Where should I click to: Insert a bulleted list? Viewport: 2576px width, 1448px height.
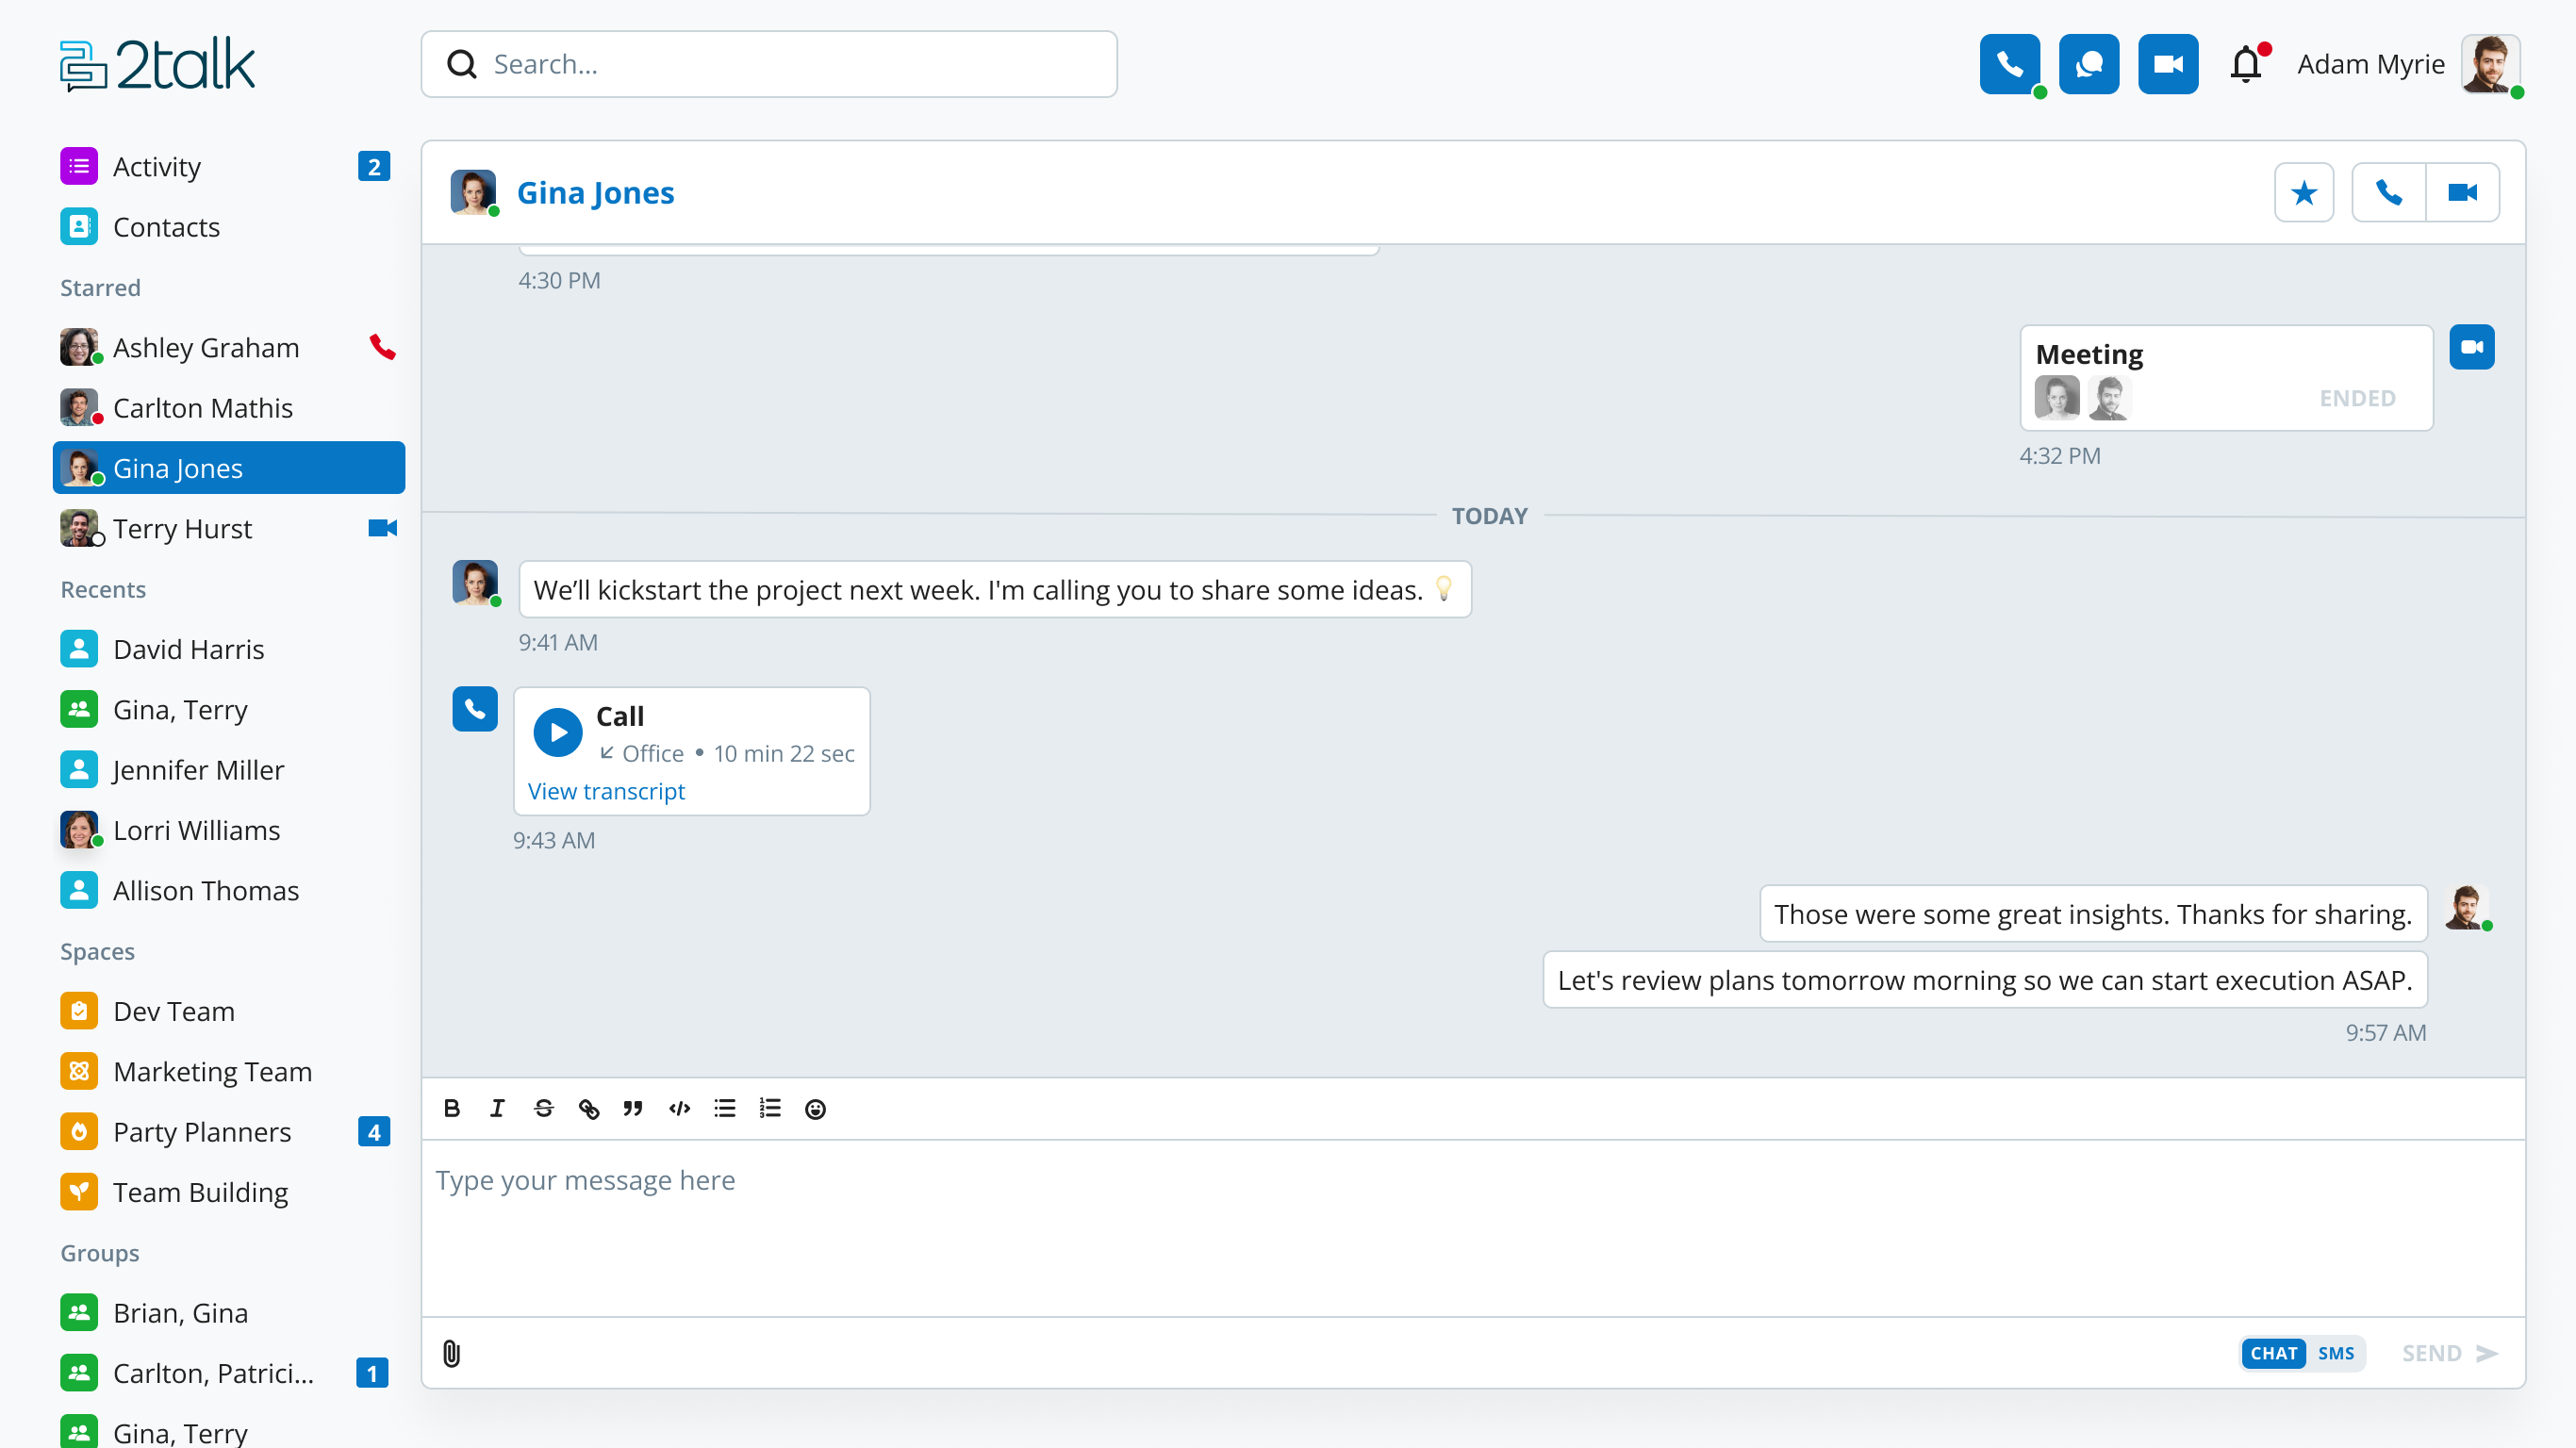pyautogui.click(x=724, y=1108)
